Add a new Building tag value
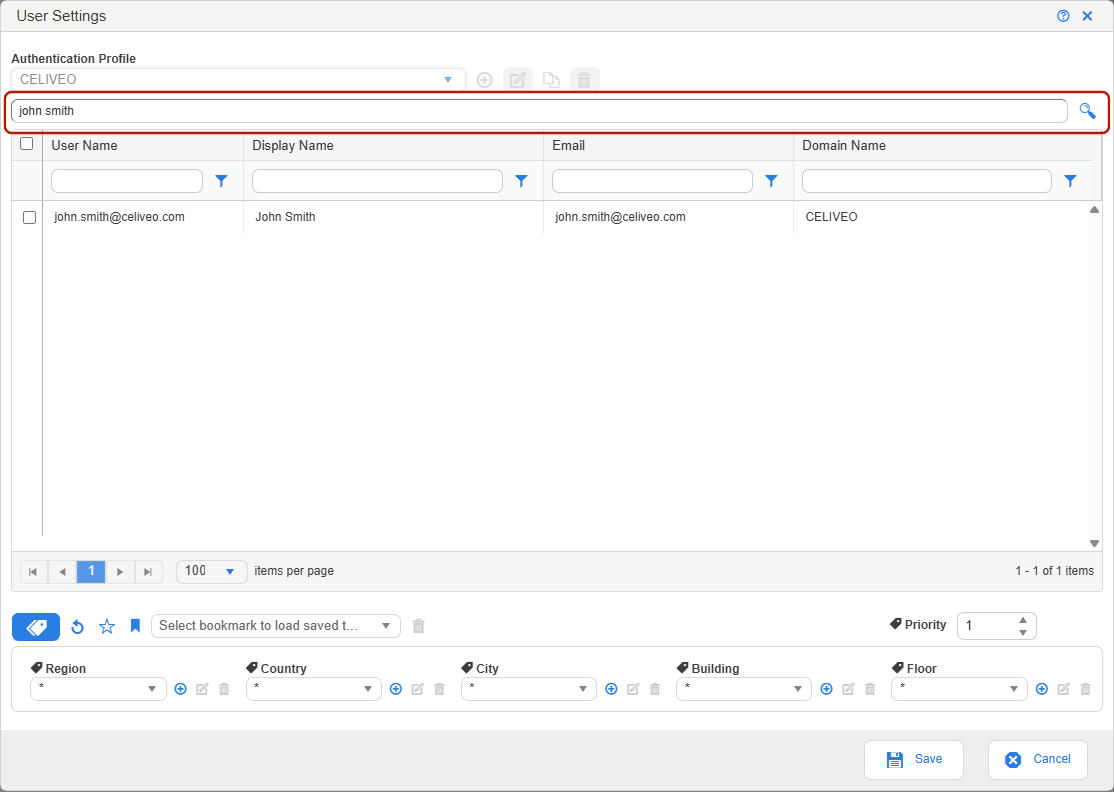 point(826,689)
